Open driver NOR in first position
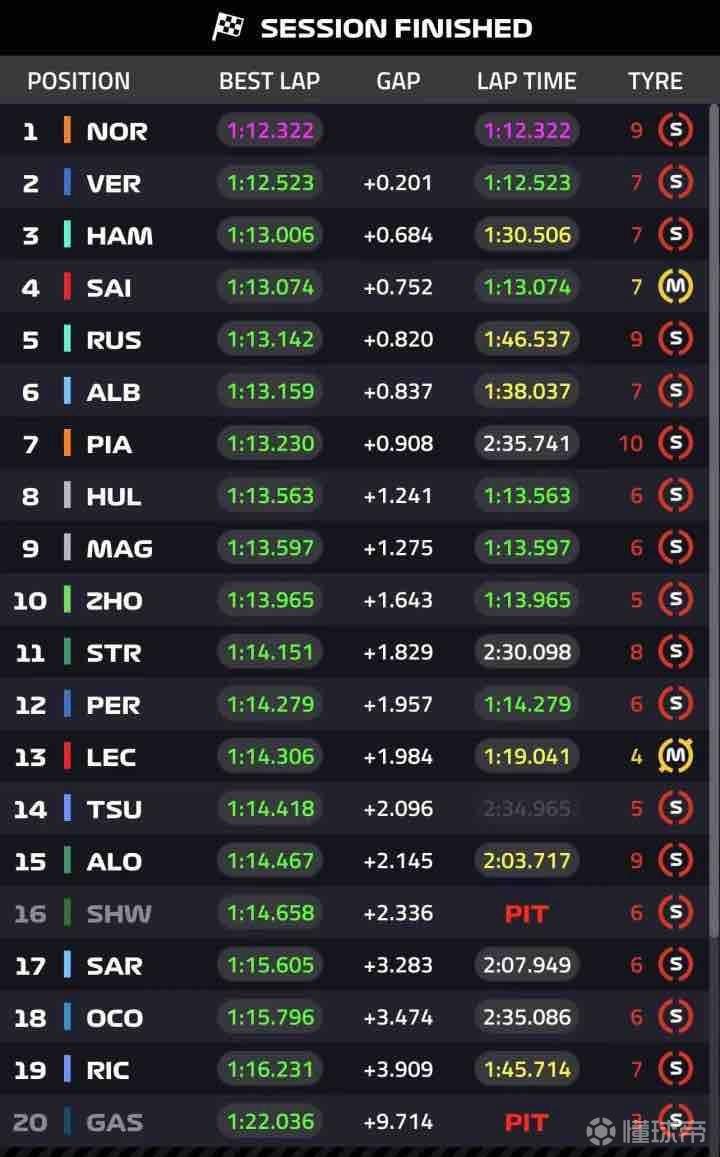Screen dimensions: 720x1157 tap(116, 131)
